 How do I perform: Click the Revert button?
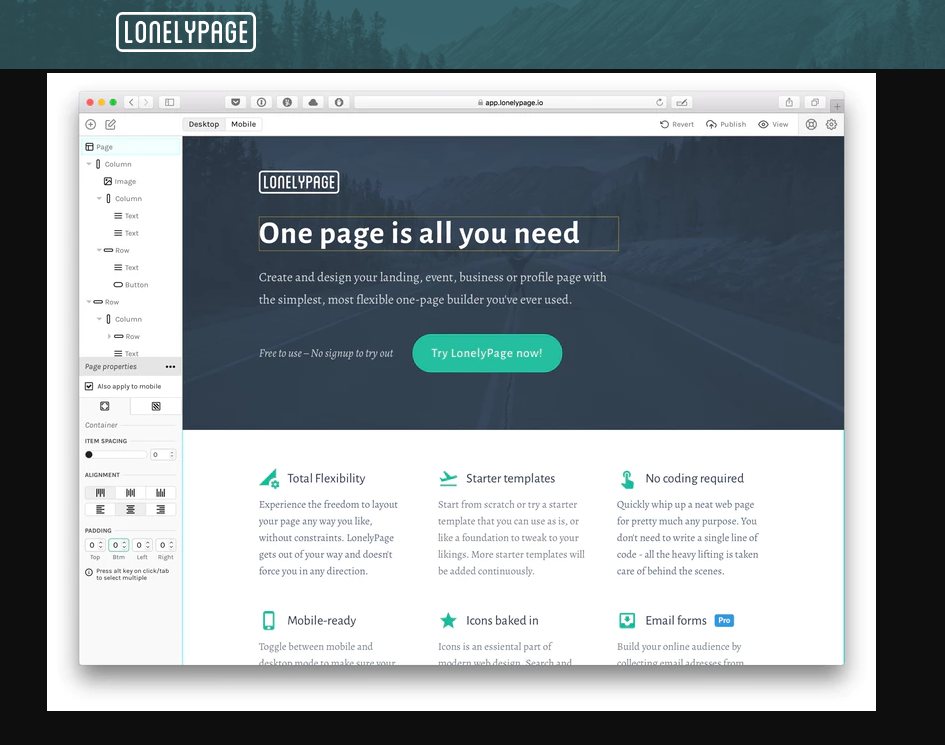coord(676,124)
